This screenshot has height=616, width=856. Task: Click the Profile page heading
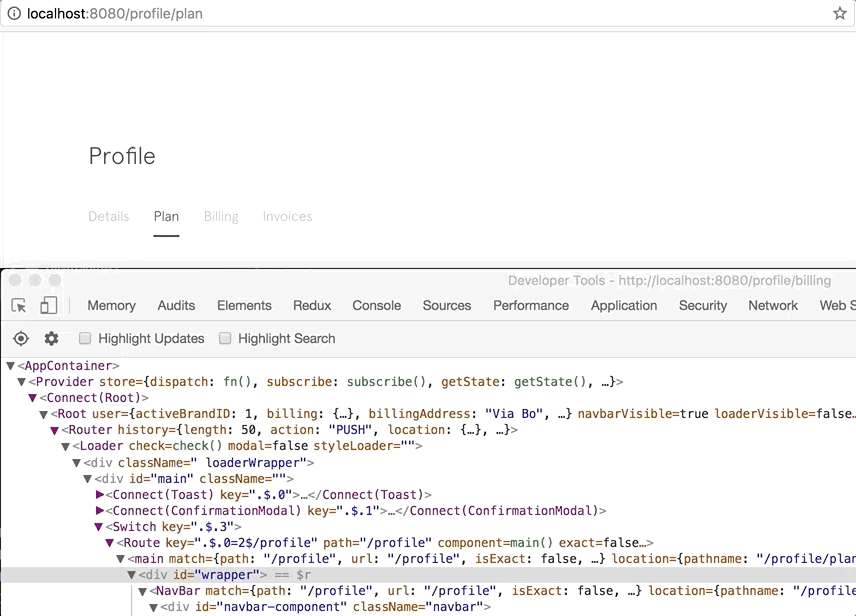coord(122,156)
